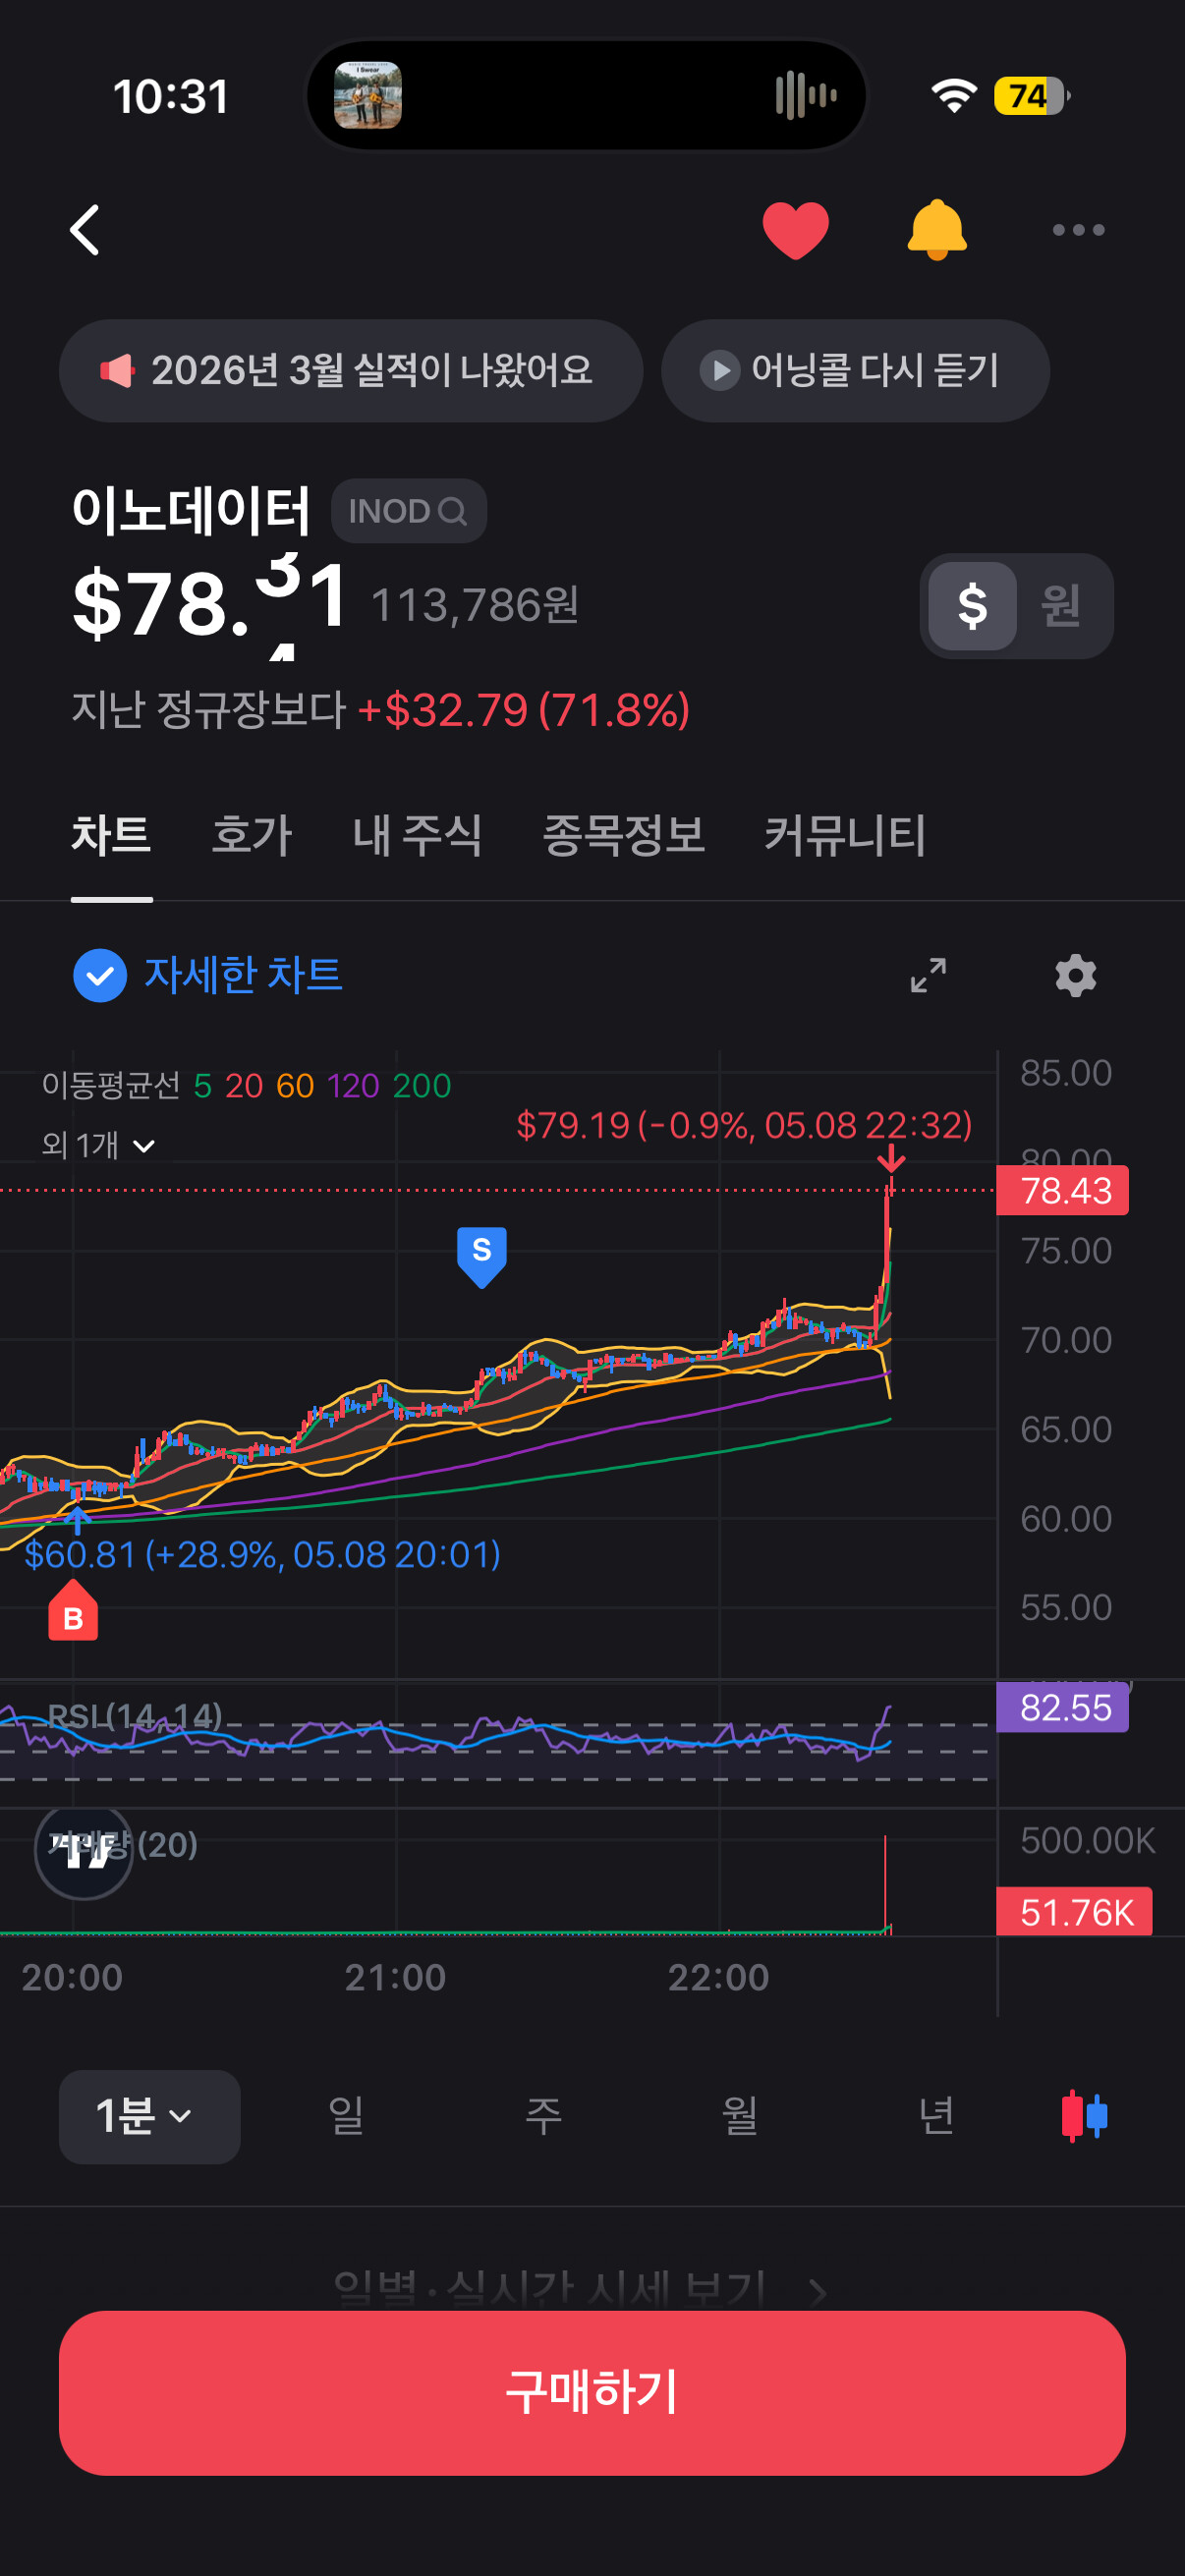Switch to the 호가 tab

point(251,835)
